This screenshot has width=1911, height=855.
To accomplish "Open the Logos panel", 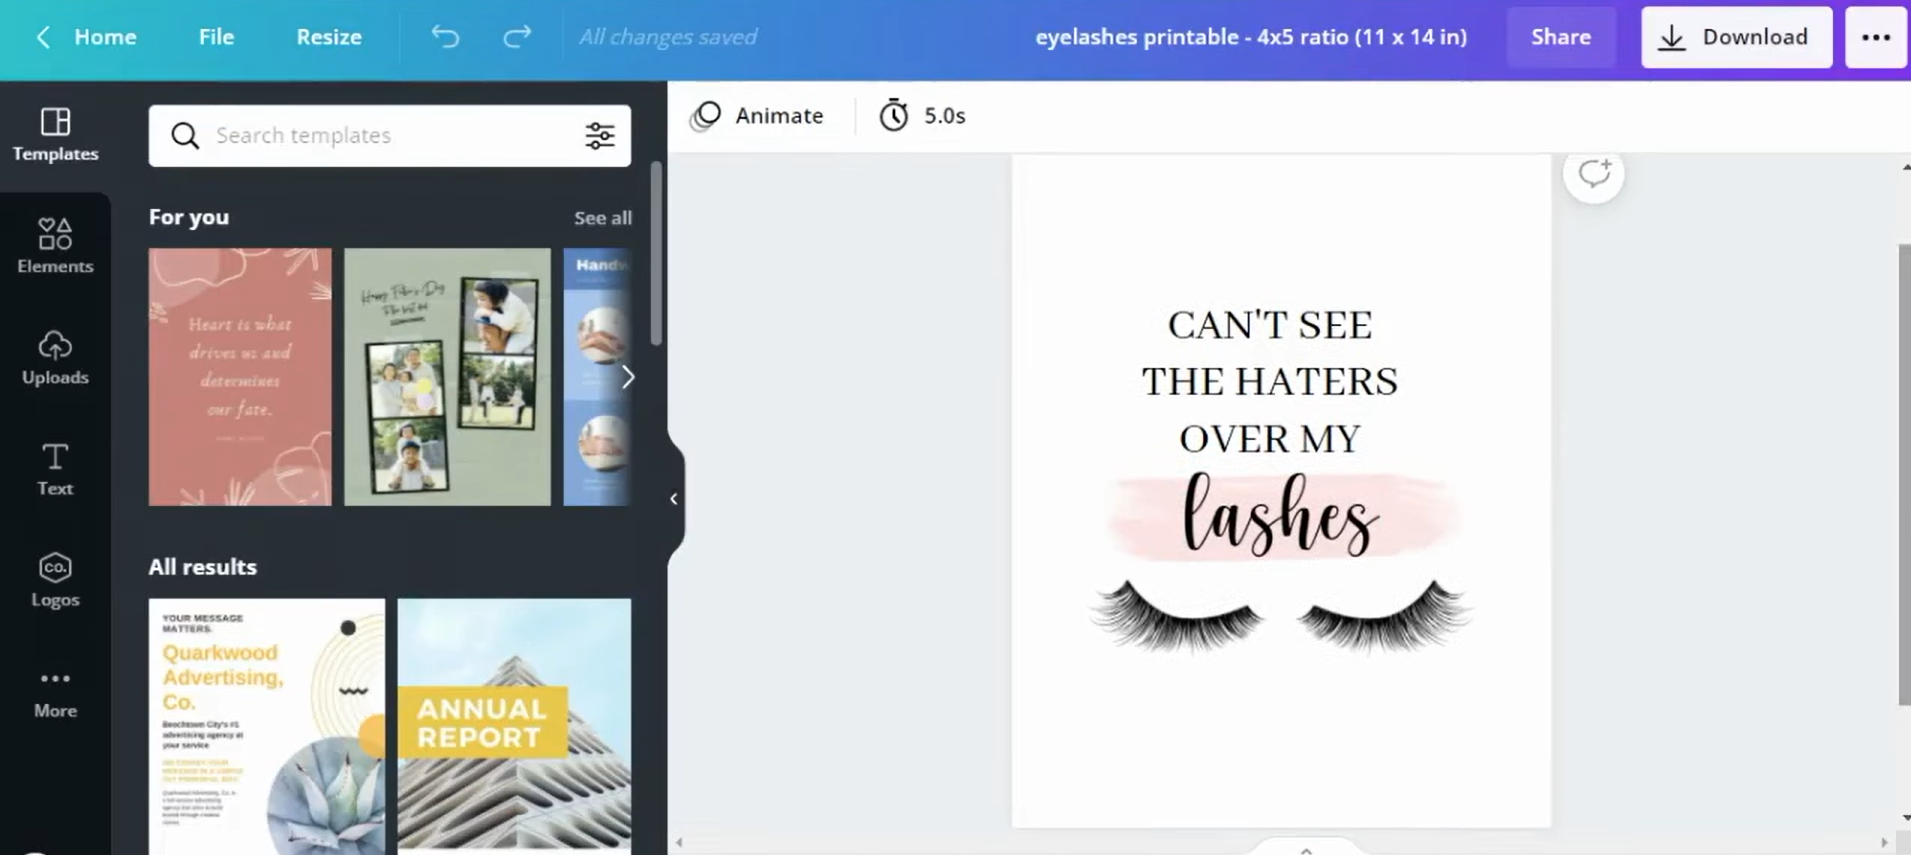I will tap(55, 579).
